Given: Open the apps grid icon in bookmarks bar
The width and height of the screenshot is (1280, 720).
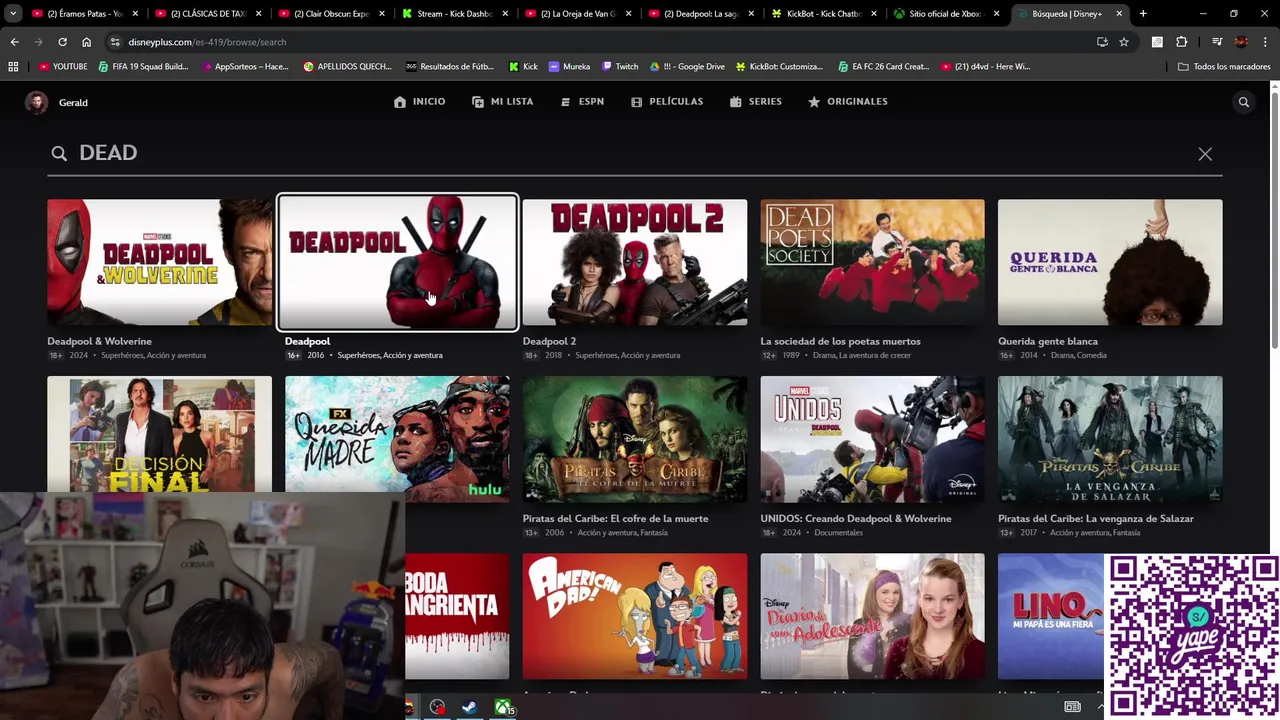Looking at the screenshot, I should [x=13, y=66].
